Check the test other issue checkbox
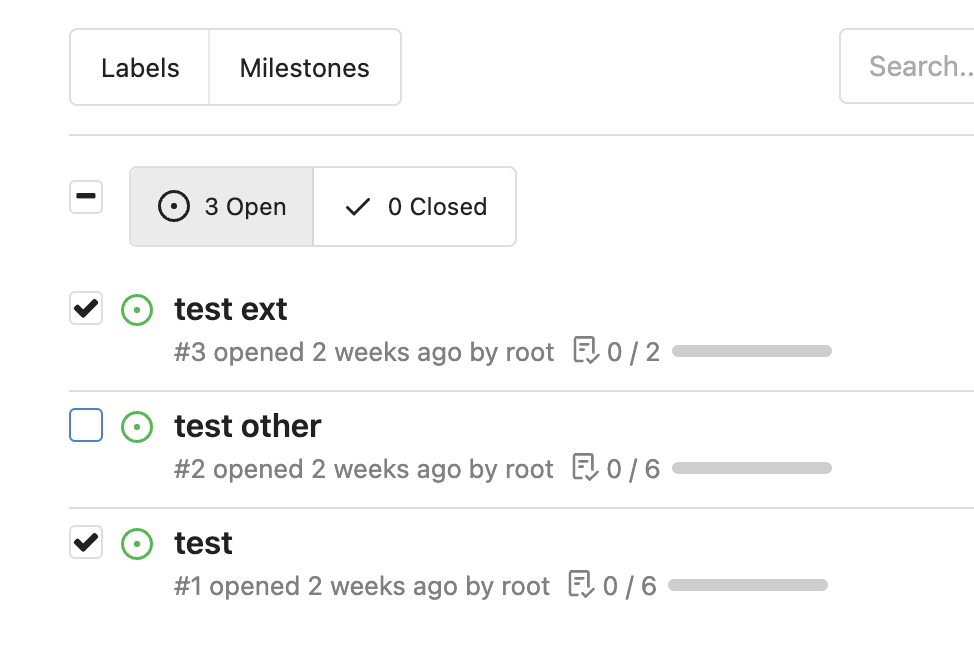 [86, 425]
